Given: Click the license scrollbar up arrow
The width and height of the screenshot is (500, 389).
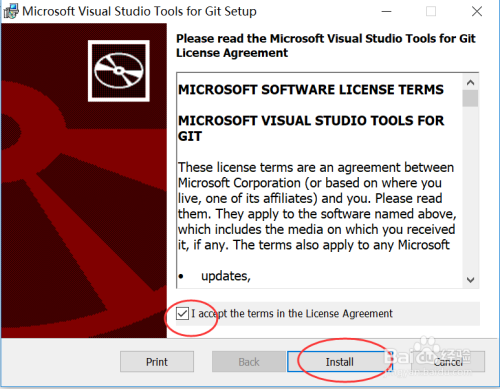Looking at the screenshot, I should point(470,82).
